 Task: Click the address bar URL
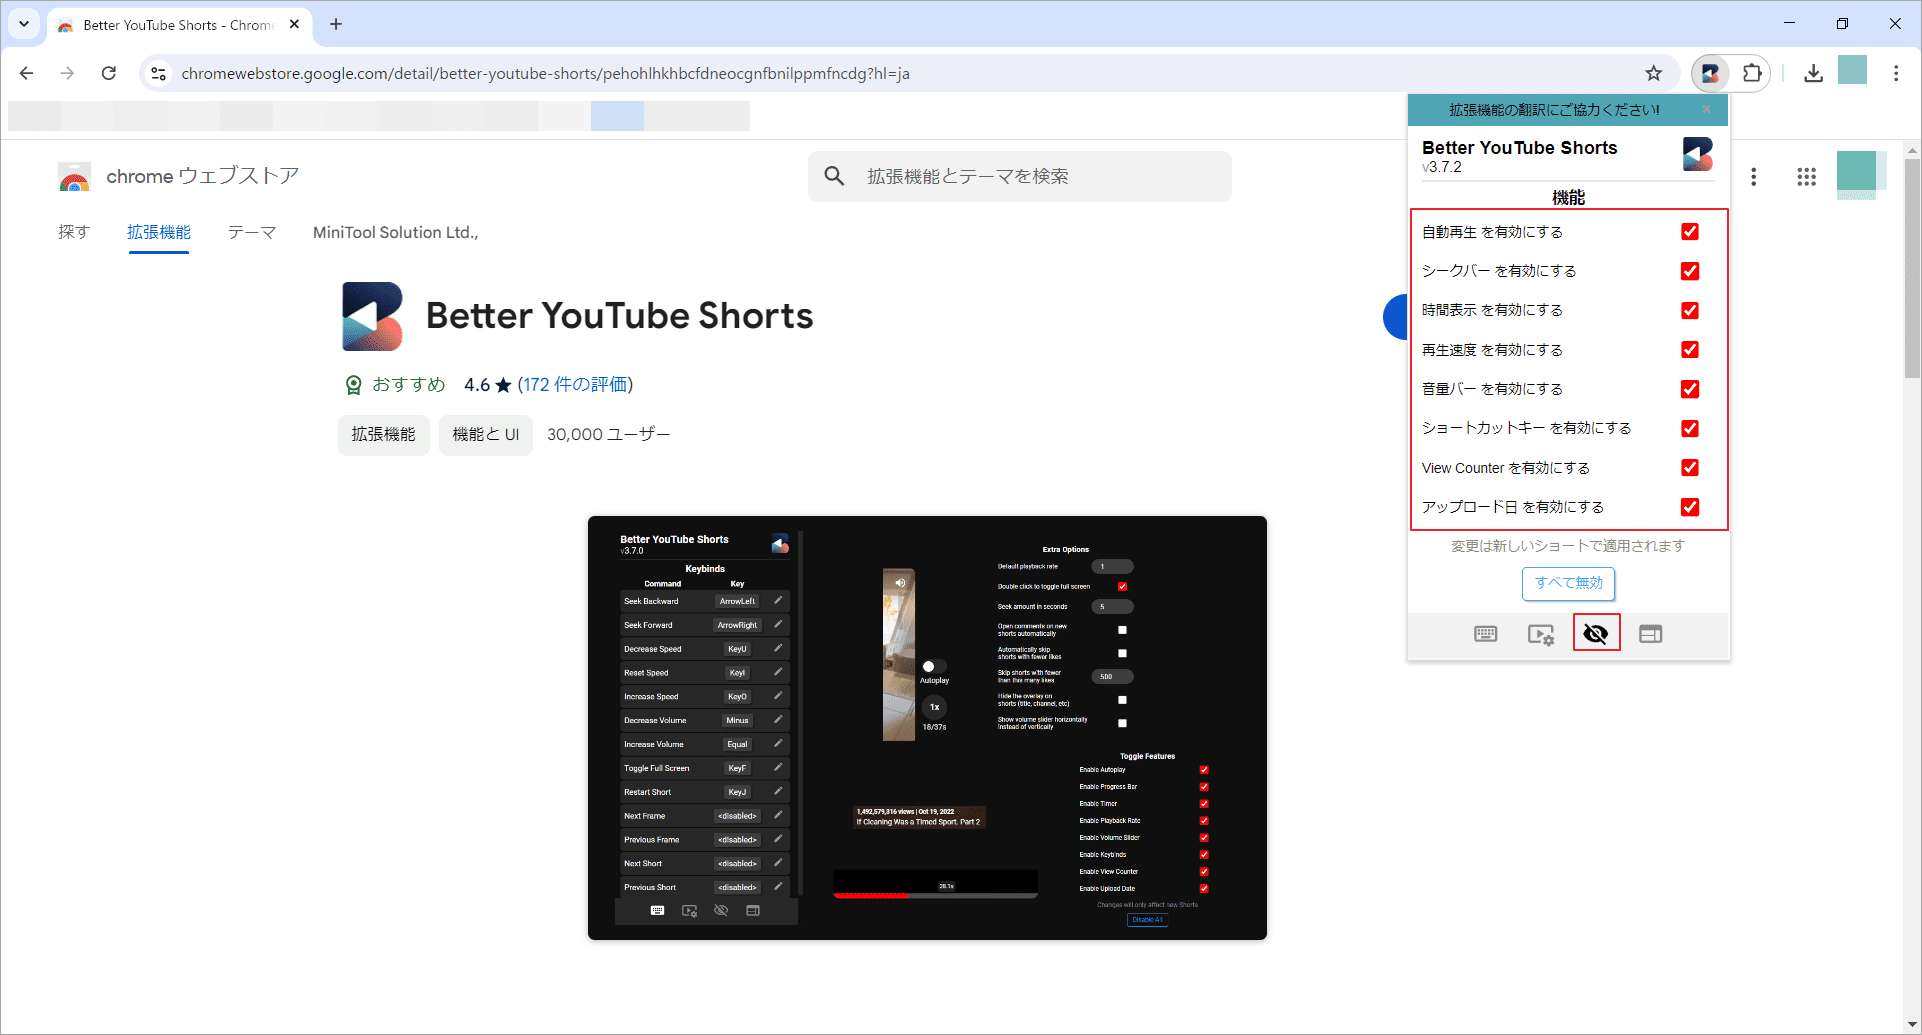pyautogui.click(x=545, y=73)
